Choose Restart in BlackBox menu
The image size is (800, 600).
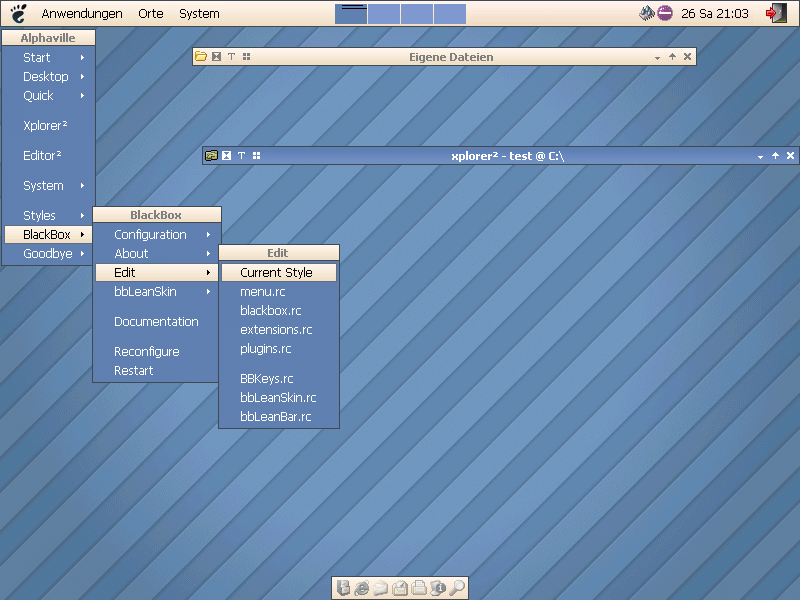click(157, 370)
